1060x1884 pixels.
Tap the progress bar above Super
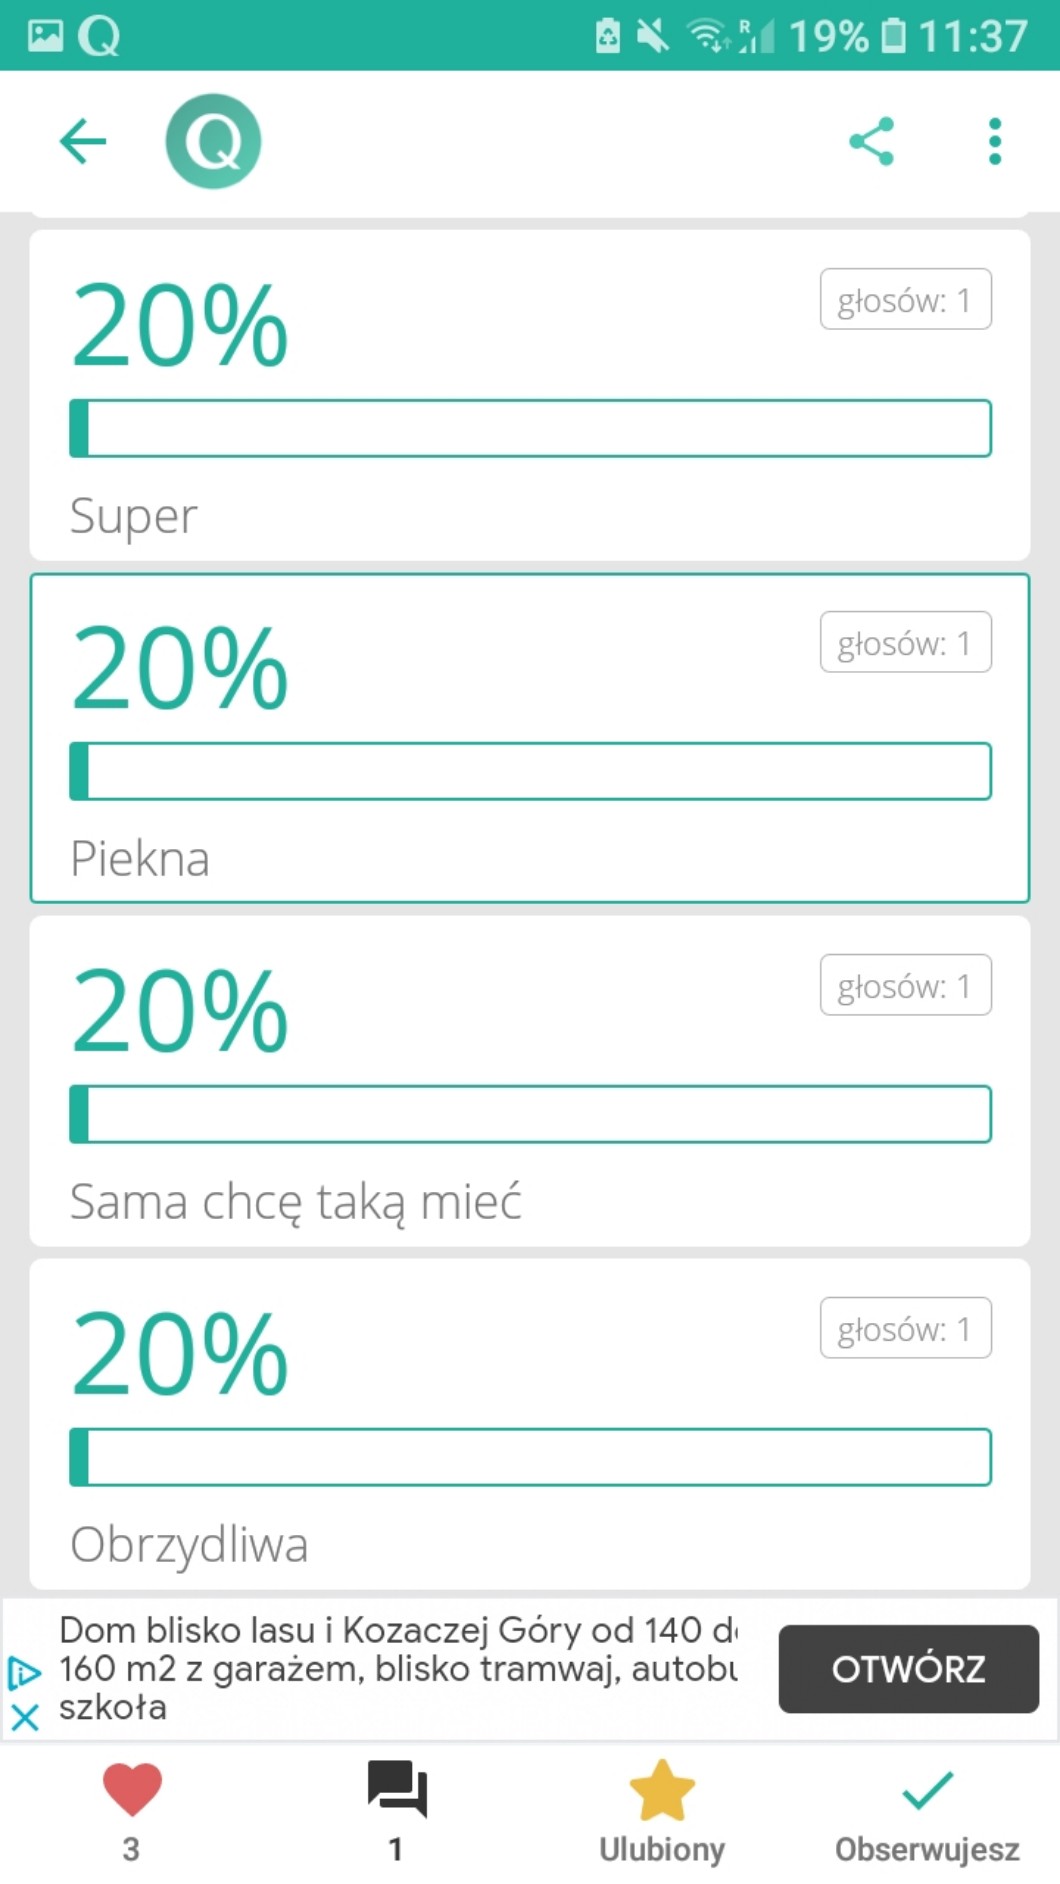(530, 429)
